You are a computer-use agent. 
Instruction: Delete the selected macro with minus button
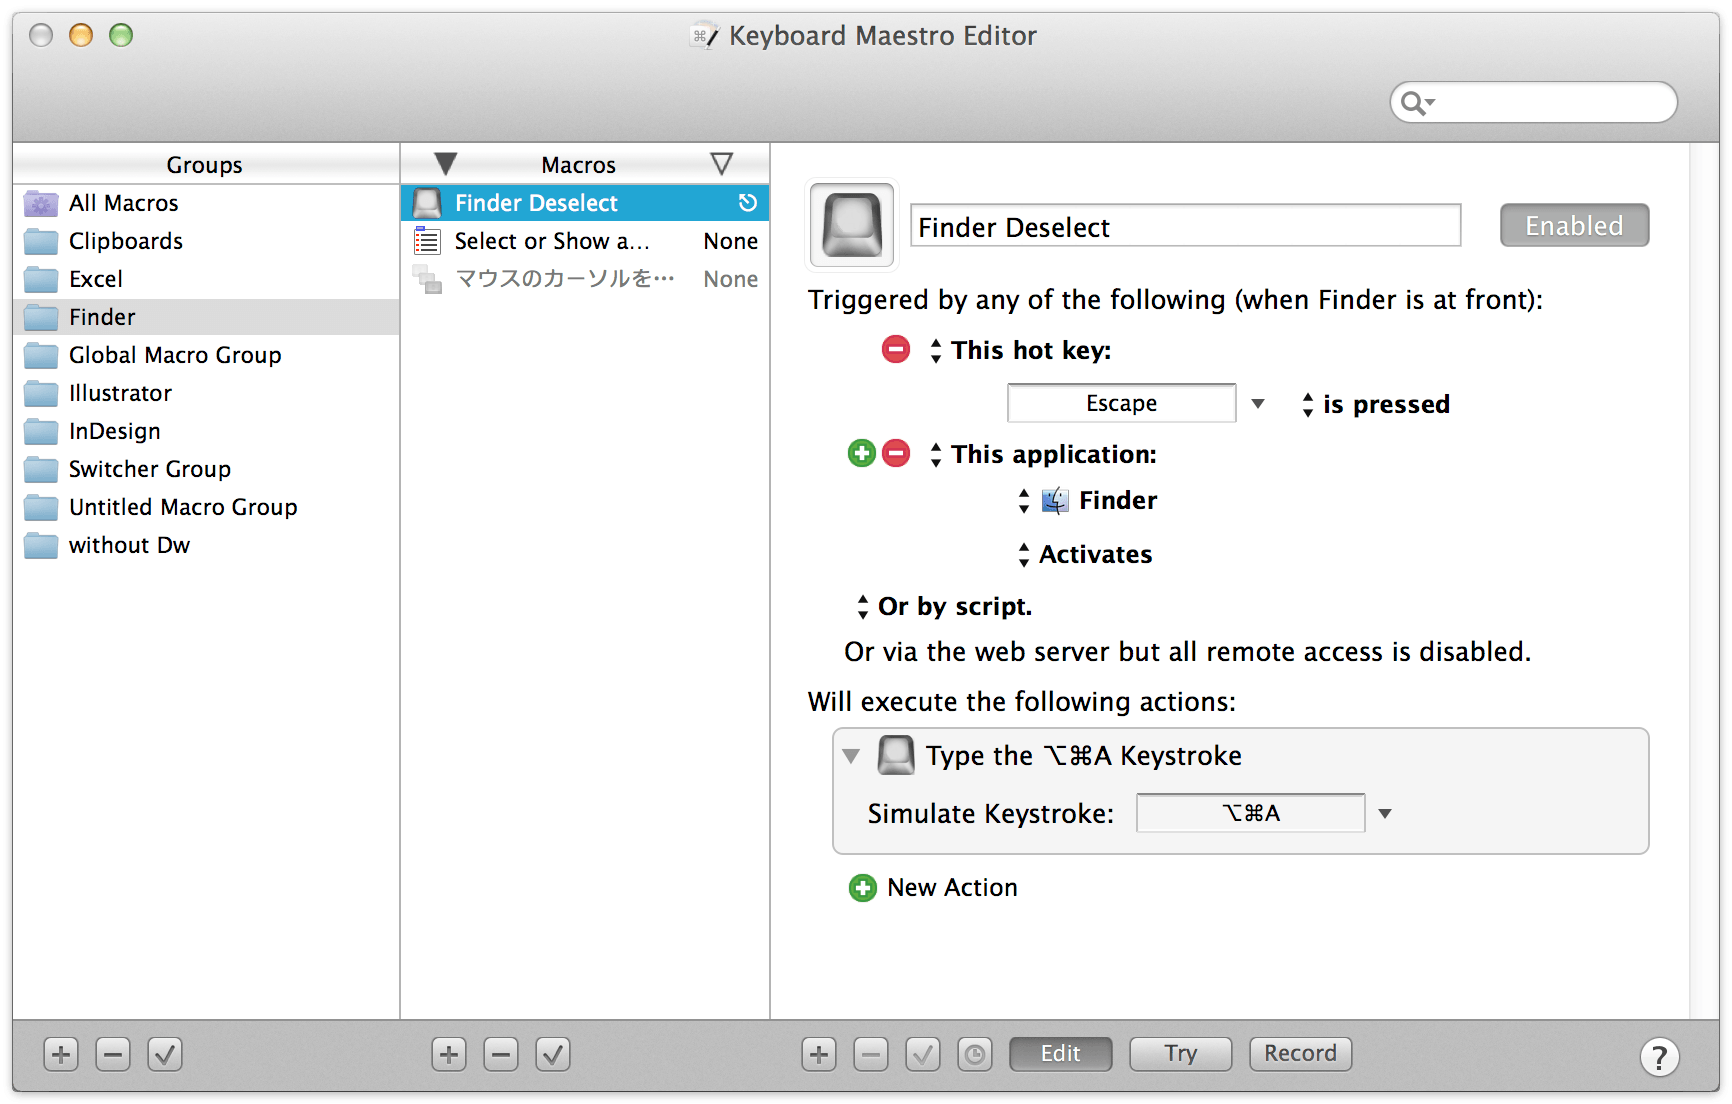(501, 1054)
